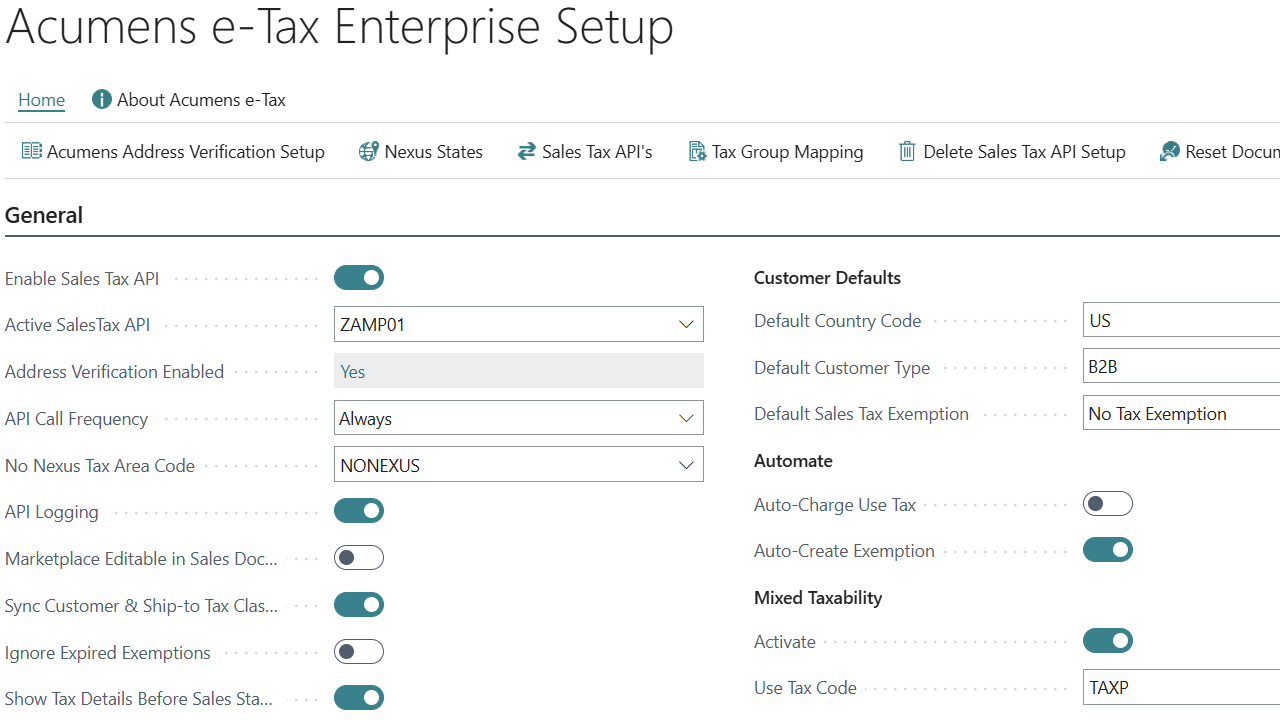Click the Delete Sales Tax API Setup trash icon
The image size is (1280, 720).
point(907,152)
